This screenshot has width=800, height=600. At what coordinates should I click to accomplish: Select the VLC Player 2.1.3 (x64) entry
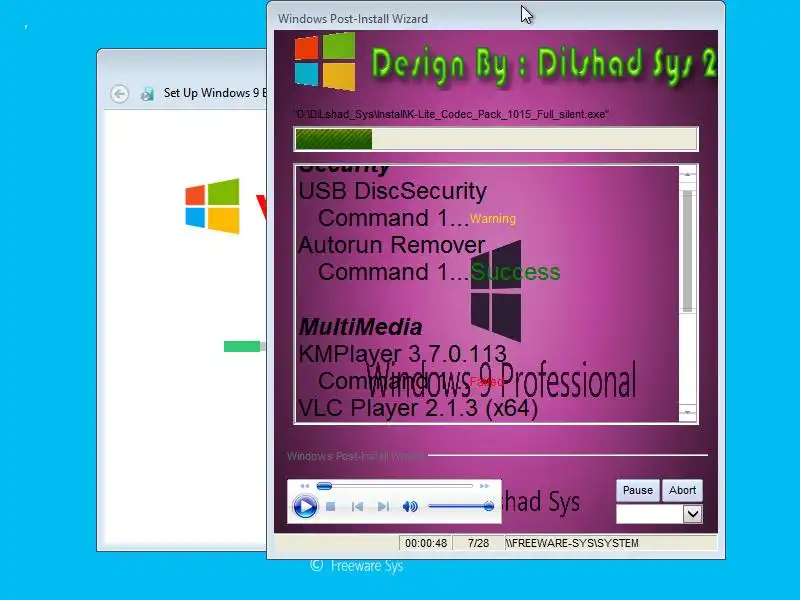click(417, 408)
